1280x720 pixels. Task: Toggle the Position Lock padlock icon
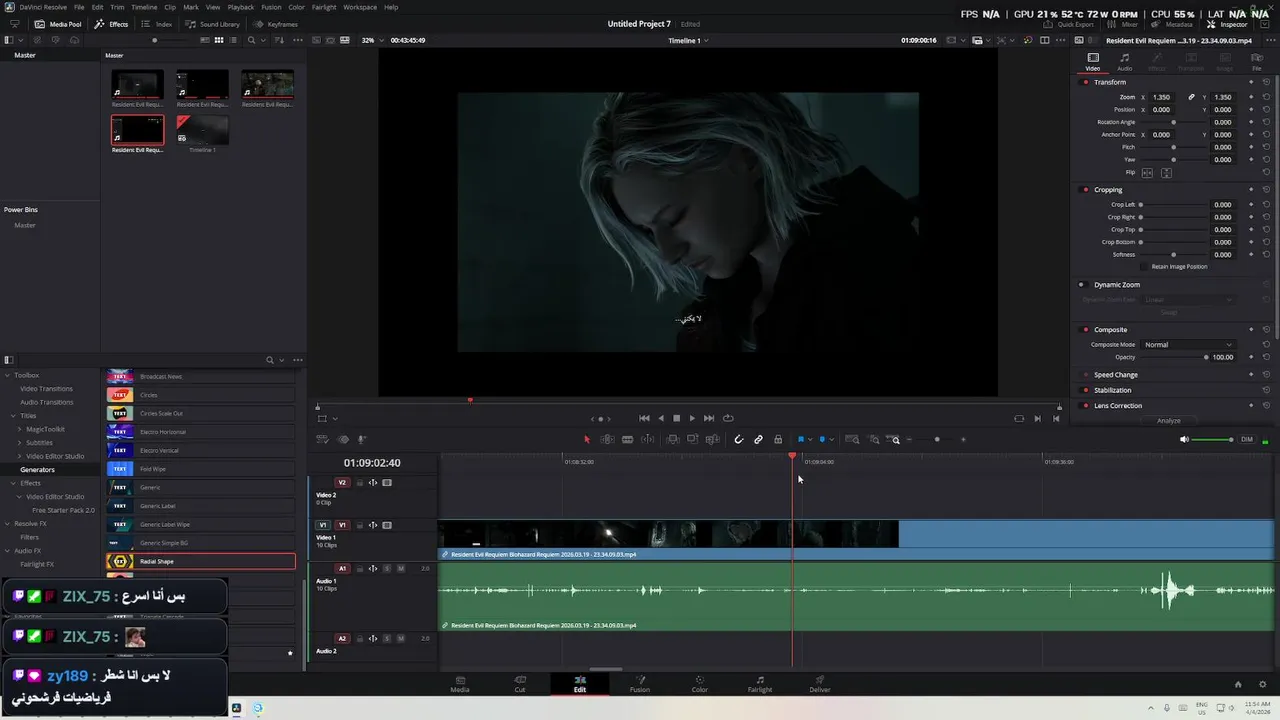tap(778, 439)
